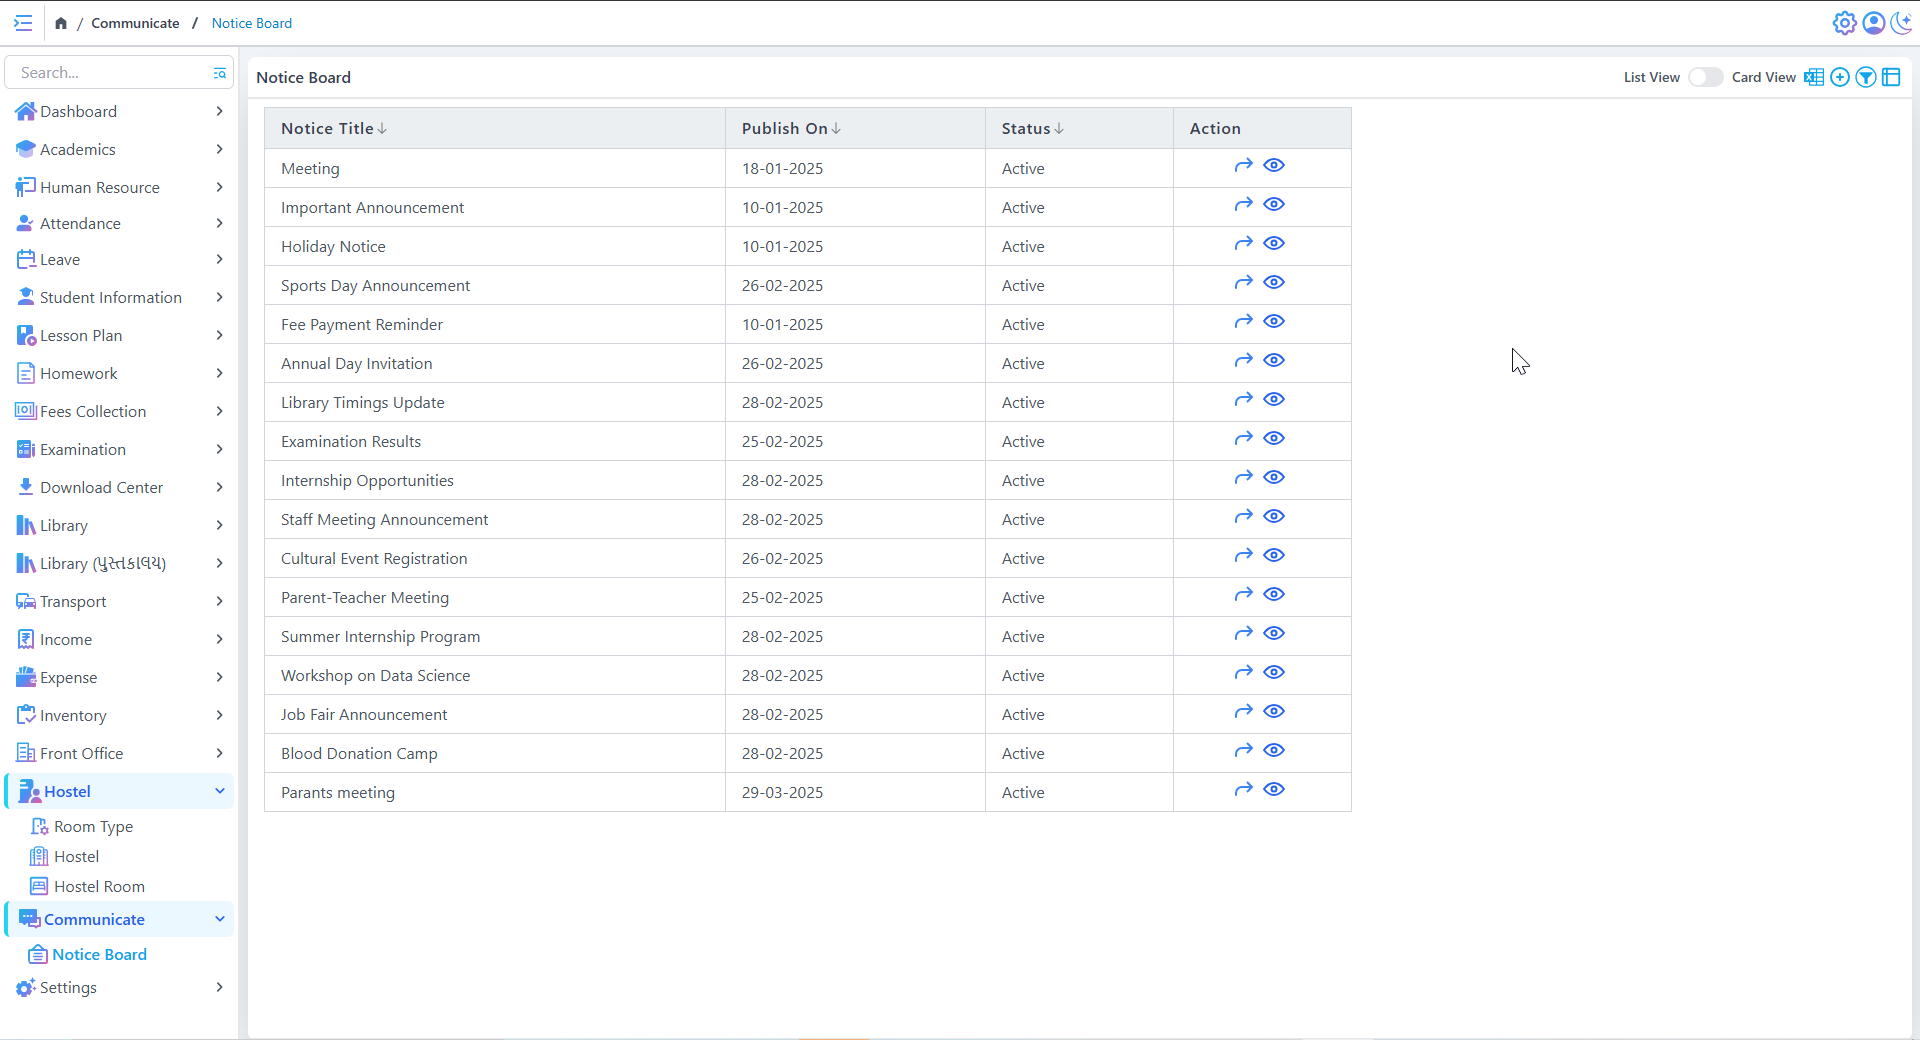Share the Holiday Notice via arrow icon
1920x1040 pixels.
tap(1243, 244)
